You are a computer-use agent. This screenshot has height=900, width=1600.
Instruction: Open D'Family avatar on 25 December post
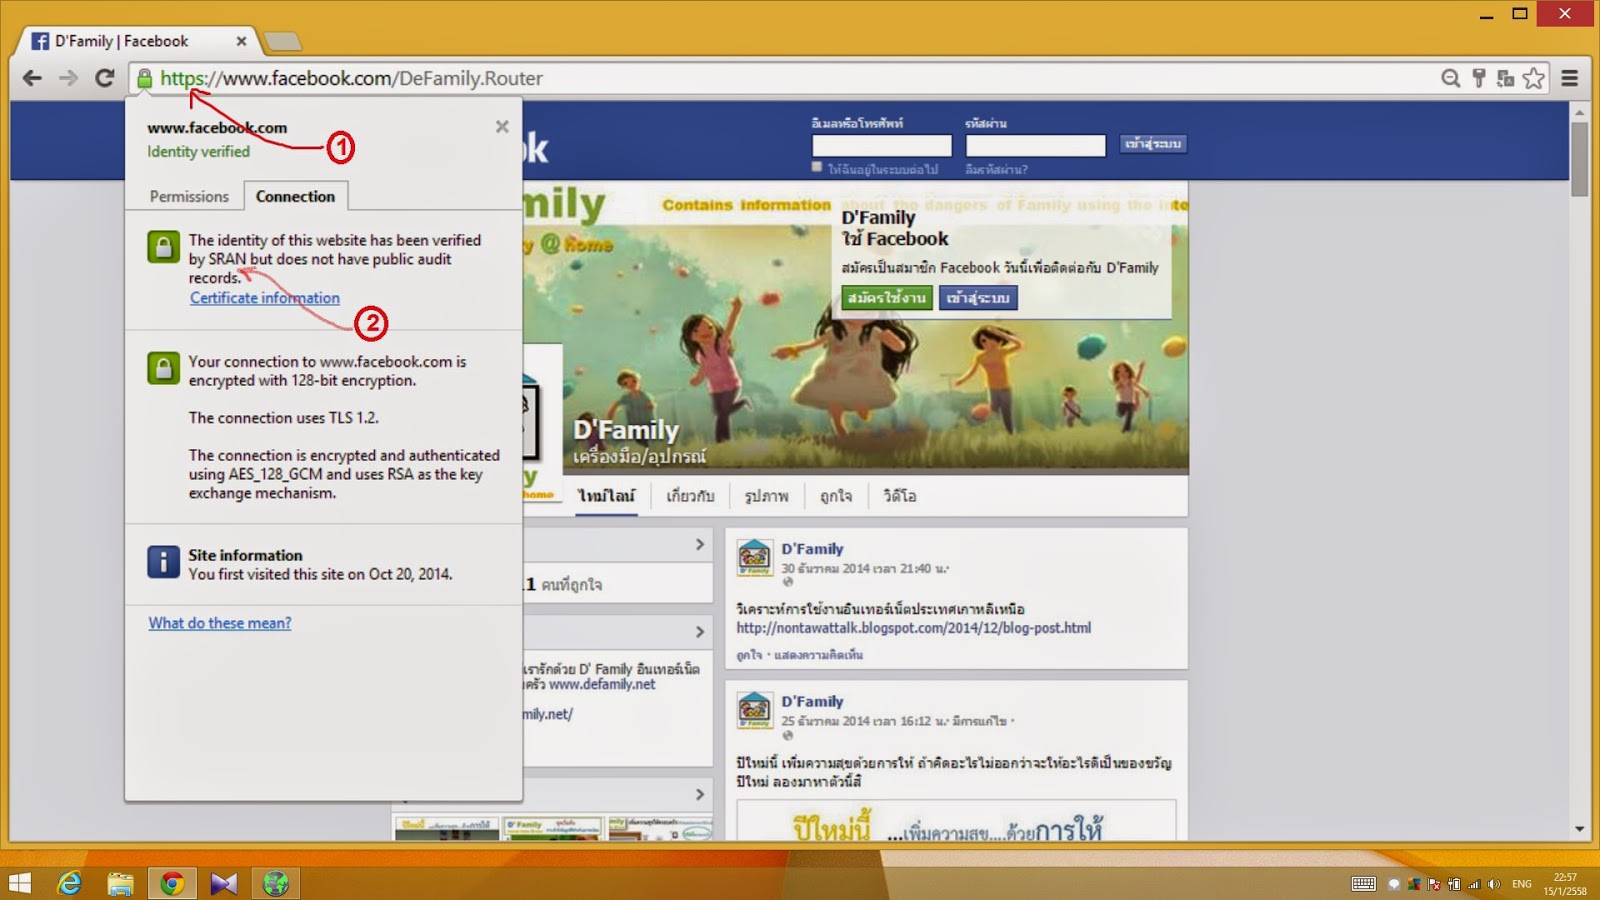pos(754,710)
